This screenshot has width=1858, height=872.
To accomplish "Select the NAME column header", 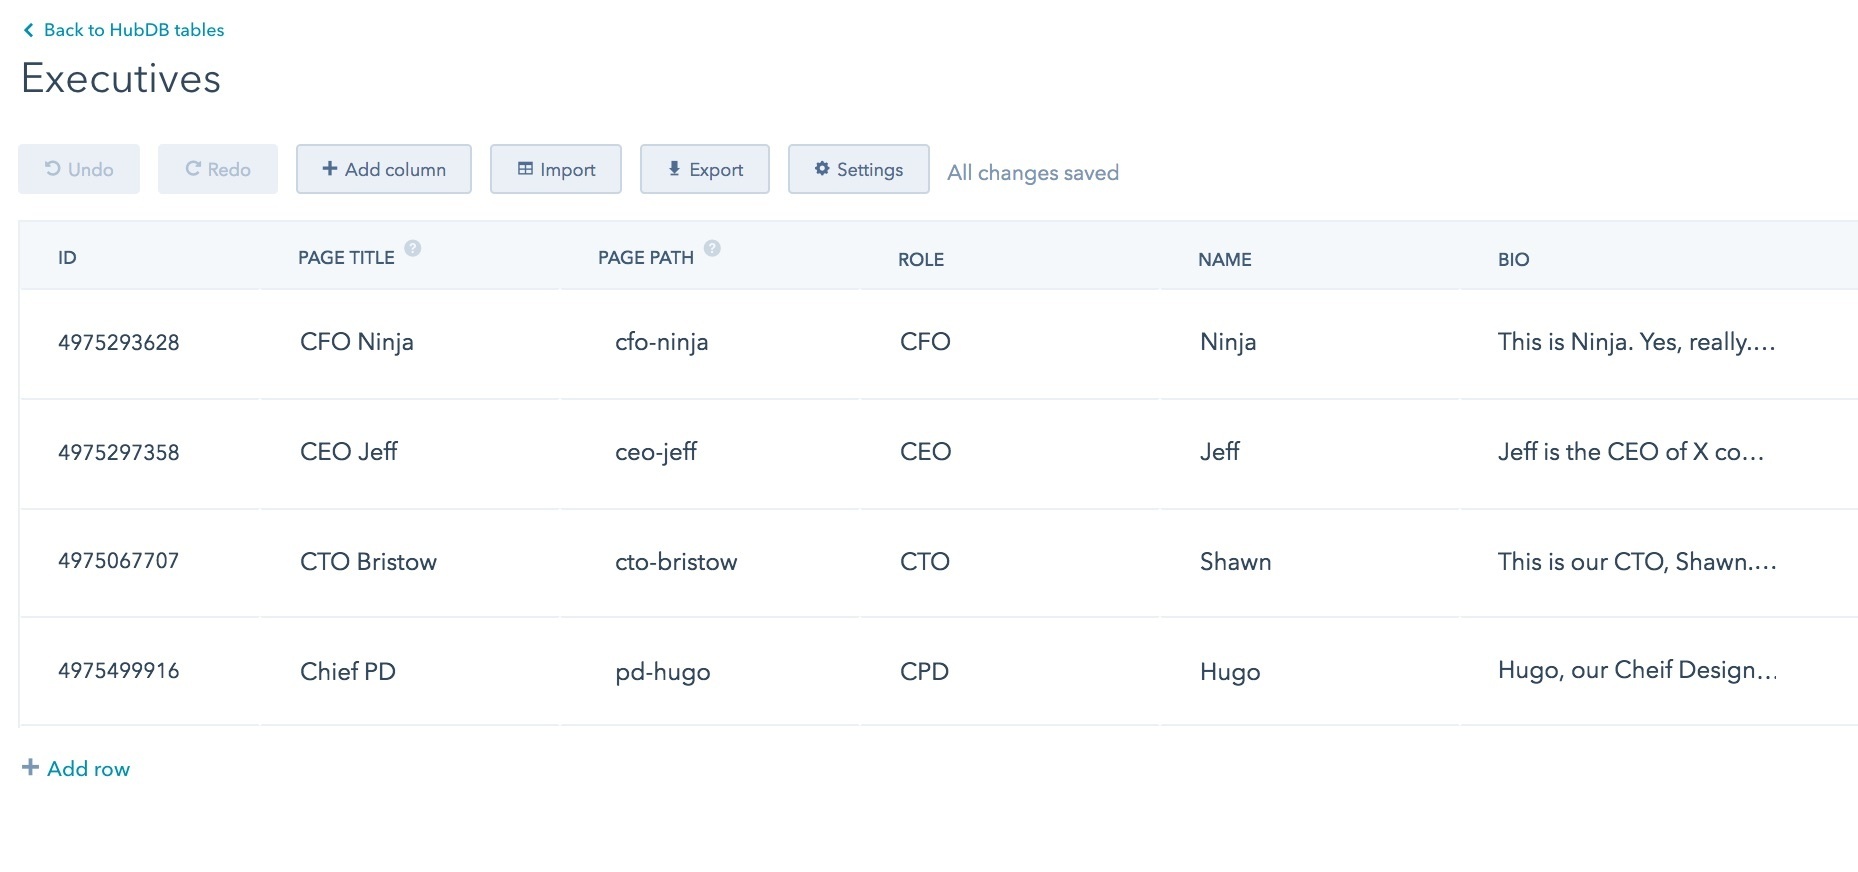I will click(1224, 259).
